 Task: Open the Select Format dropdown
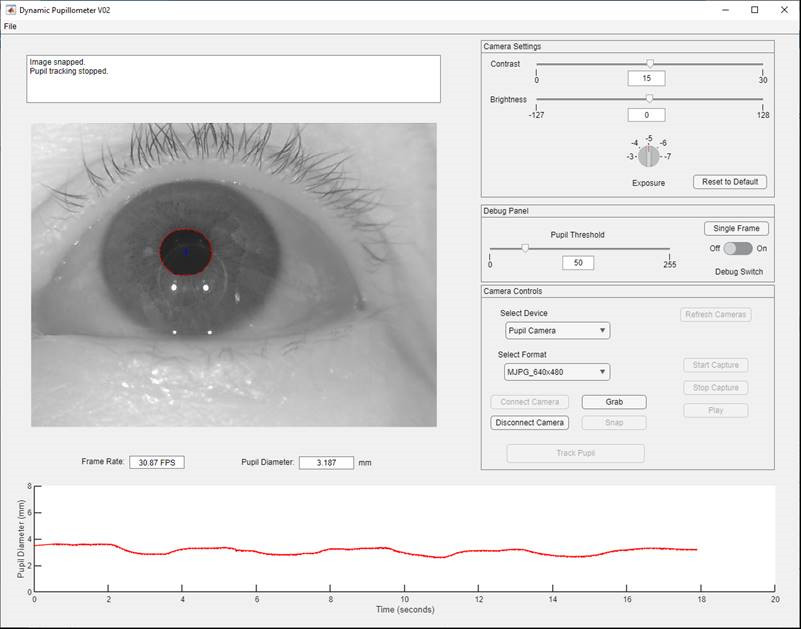(x=557, y=372)
